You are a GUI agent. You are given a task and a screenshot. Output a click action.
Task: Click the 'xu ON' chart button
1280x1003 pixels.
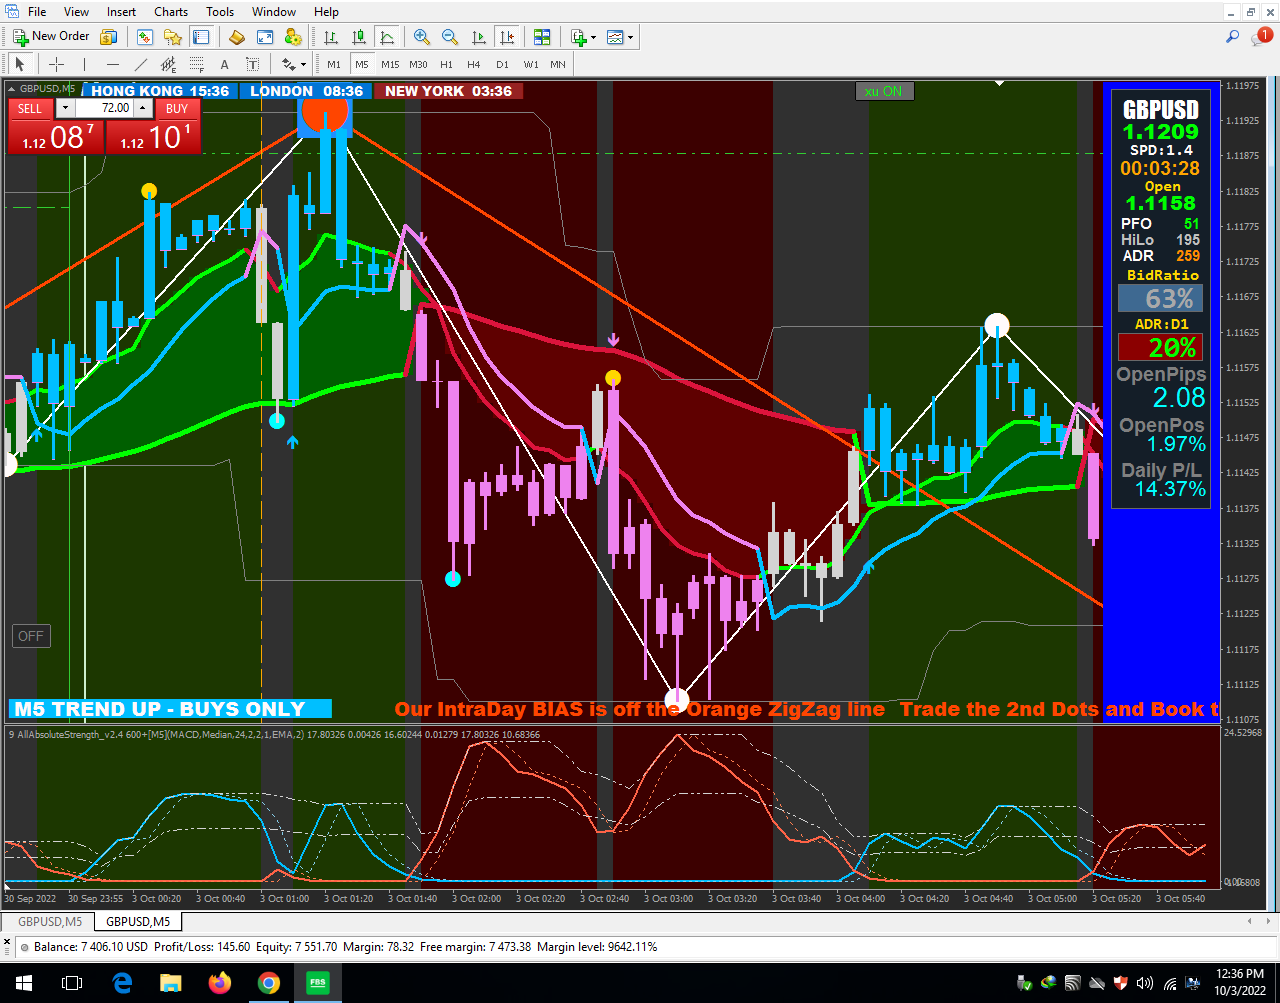(884, 91)
